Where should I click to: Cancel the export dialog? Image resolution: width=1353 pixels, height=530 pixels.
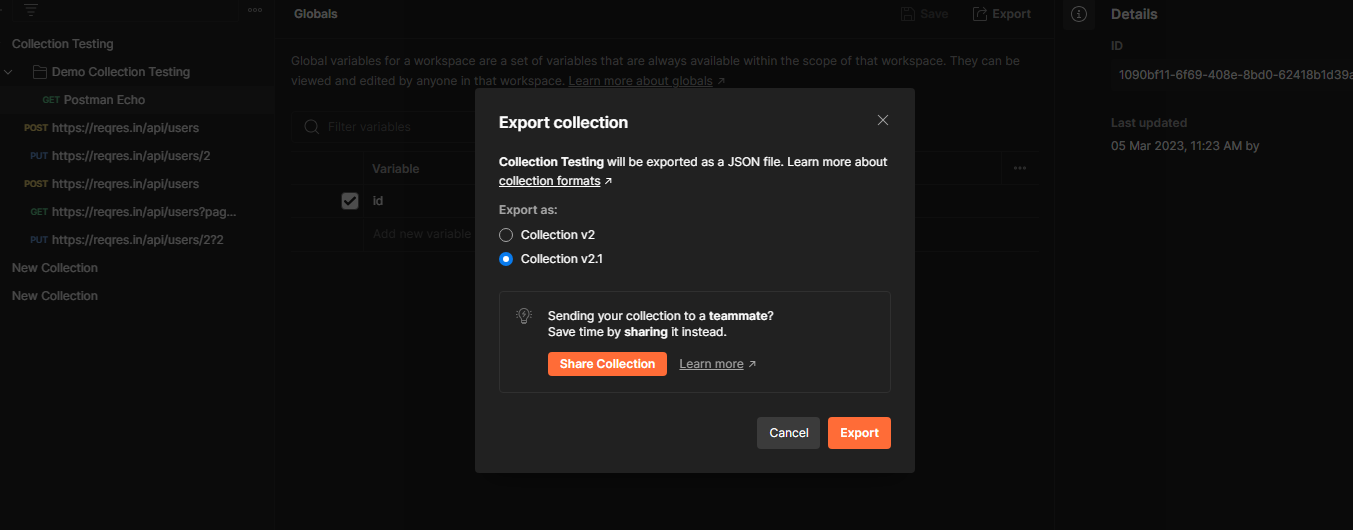pos(788,433)
